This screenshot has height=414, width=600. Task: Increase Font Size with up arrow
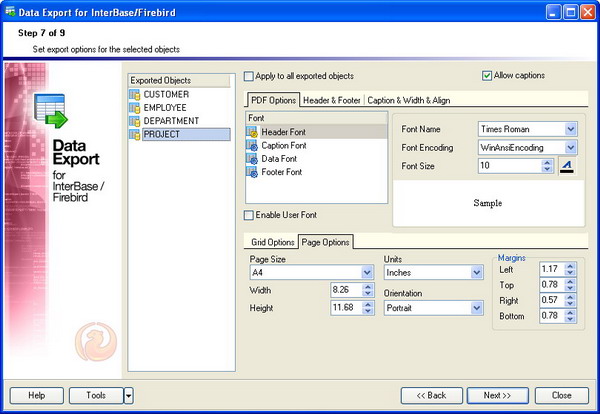(547, 162)
